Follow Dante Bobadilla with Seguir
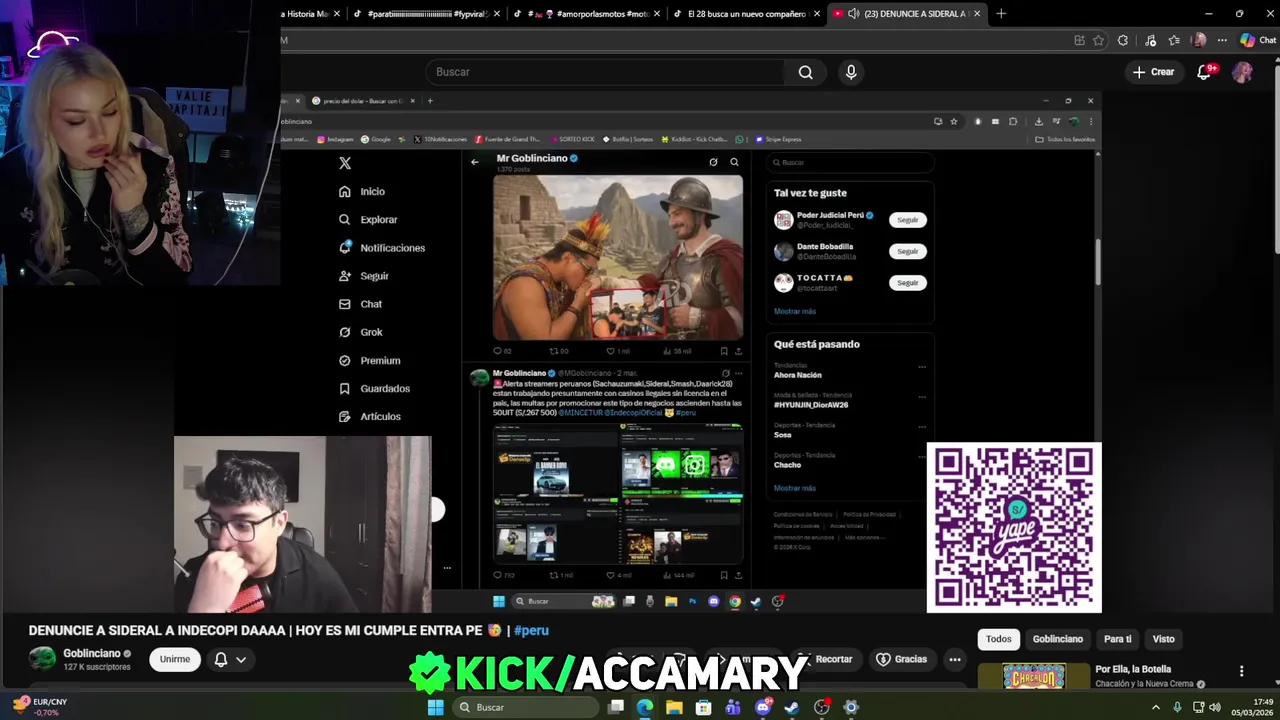The image size is (1280, 720). [x=907, y=251]
